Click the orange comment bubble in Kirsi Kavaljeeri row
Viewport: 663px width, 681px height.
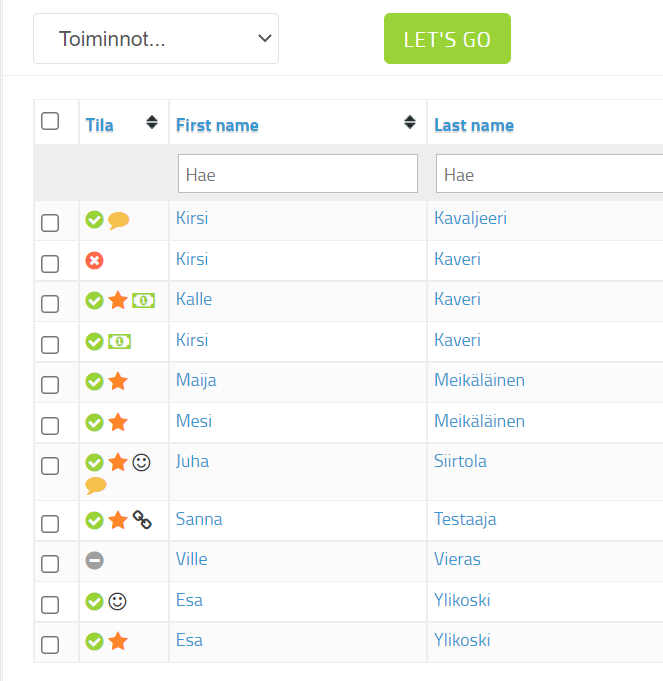click(119, 220)
